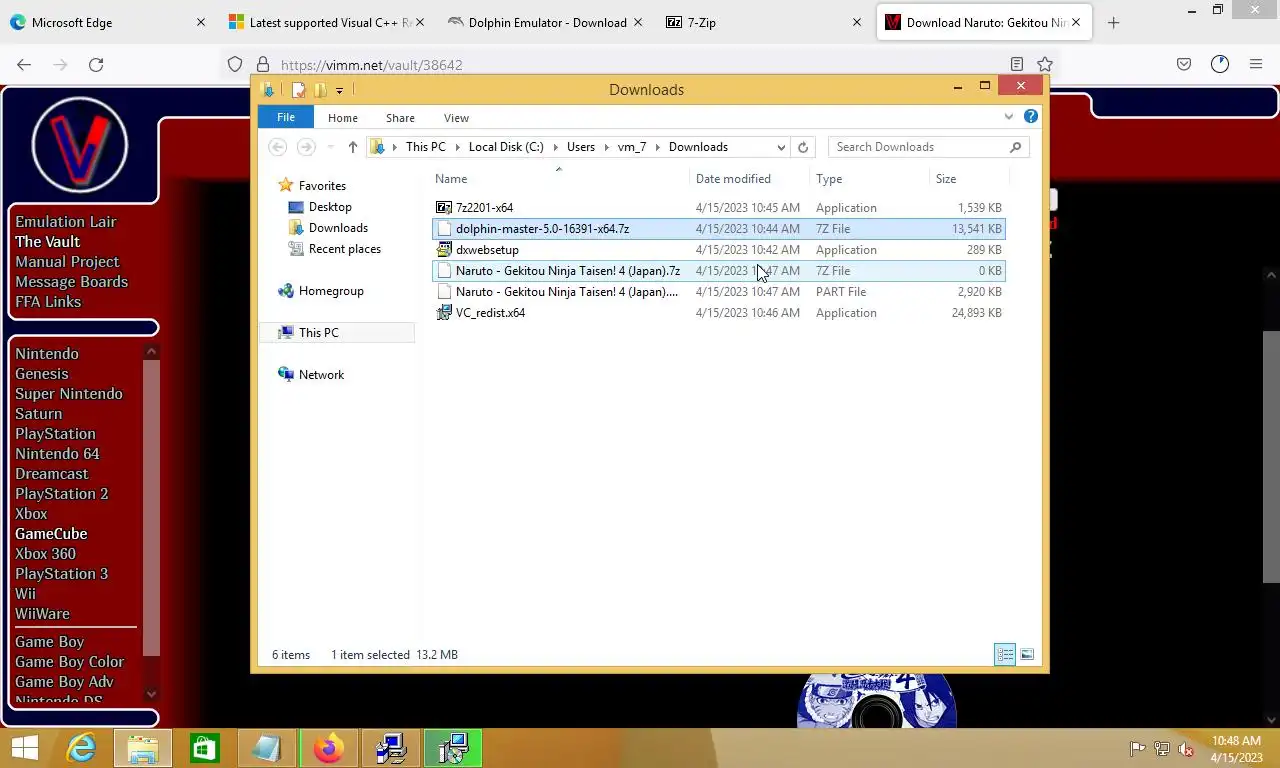
Task: Go up one folder level
Action: [352, 147]
